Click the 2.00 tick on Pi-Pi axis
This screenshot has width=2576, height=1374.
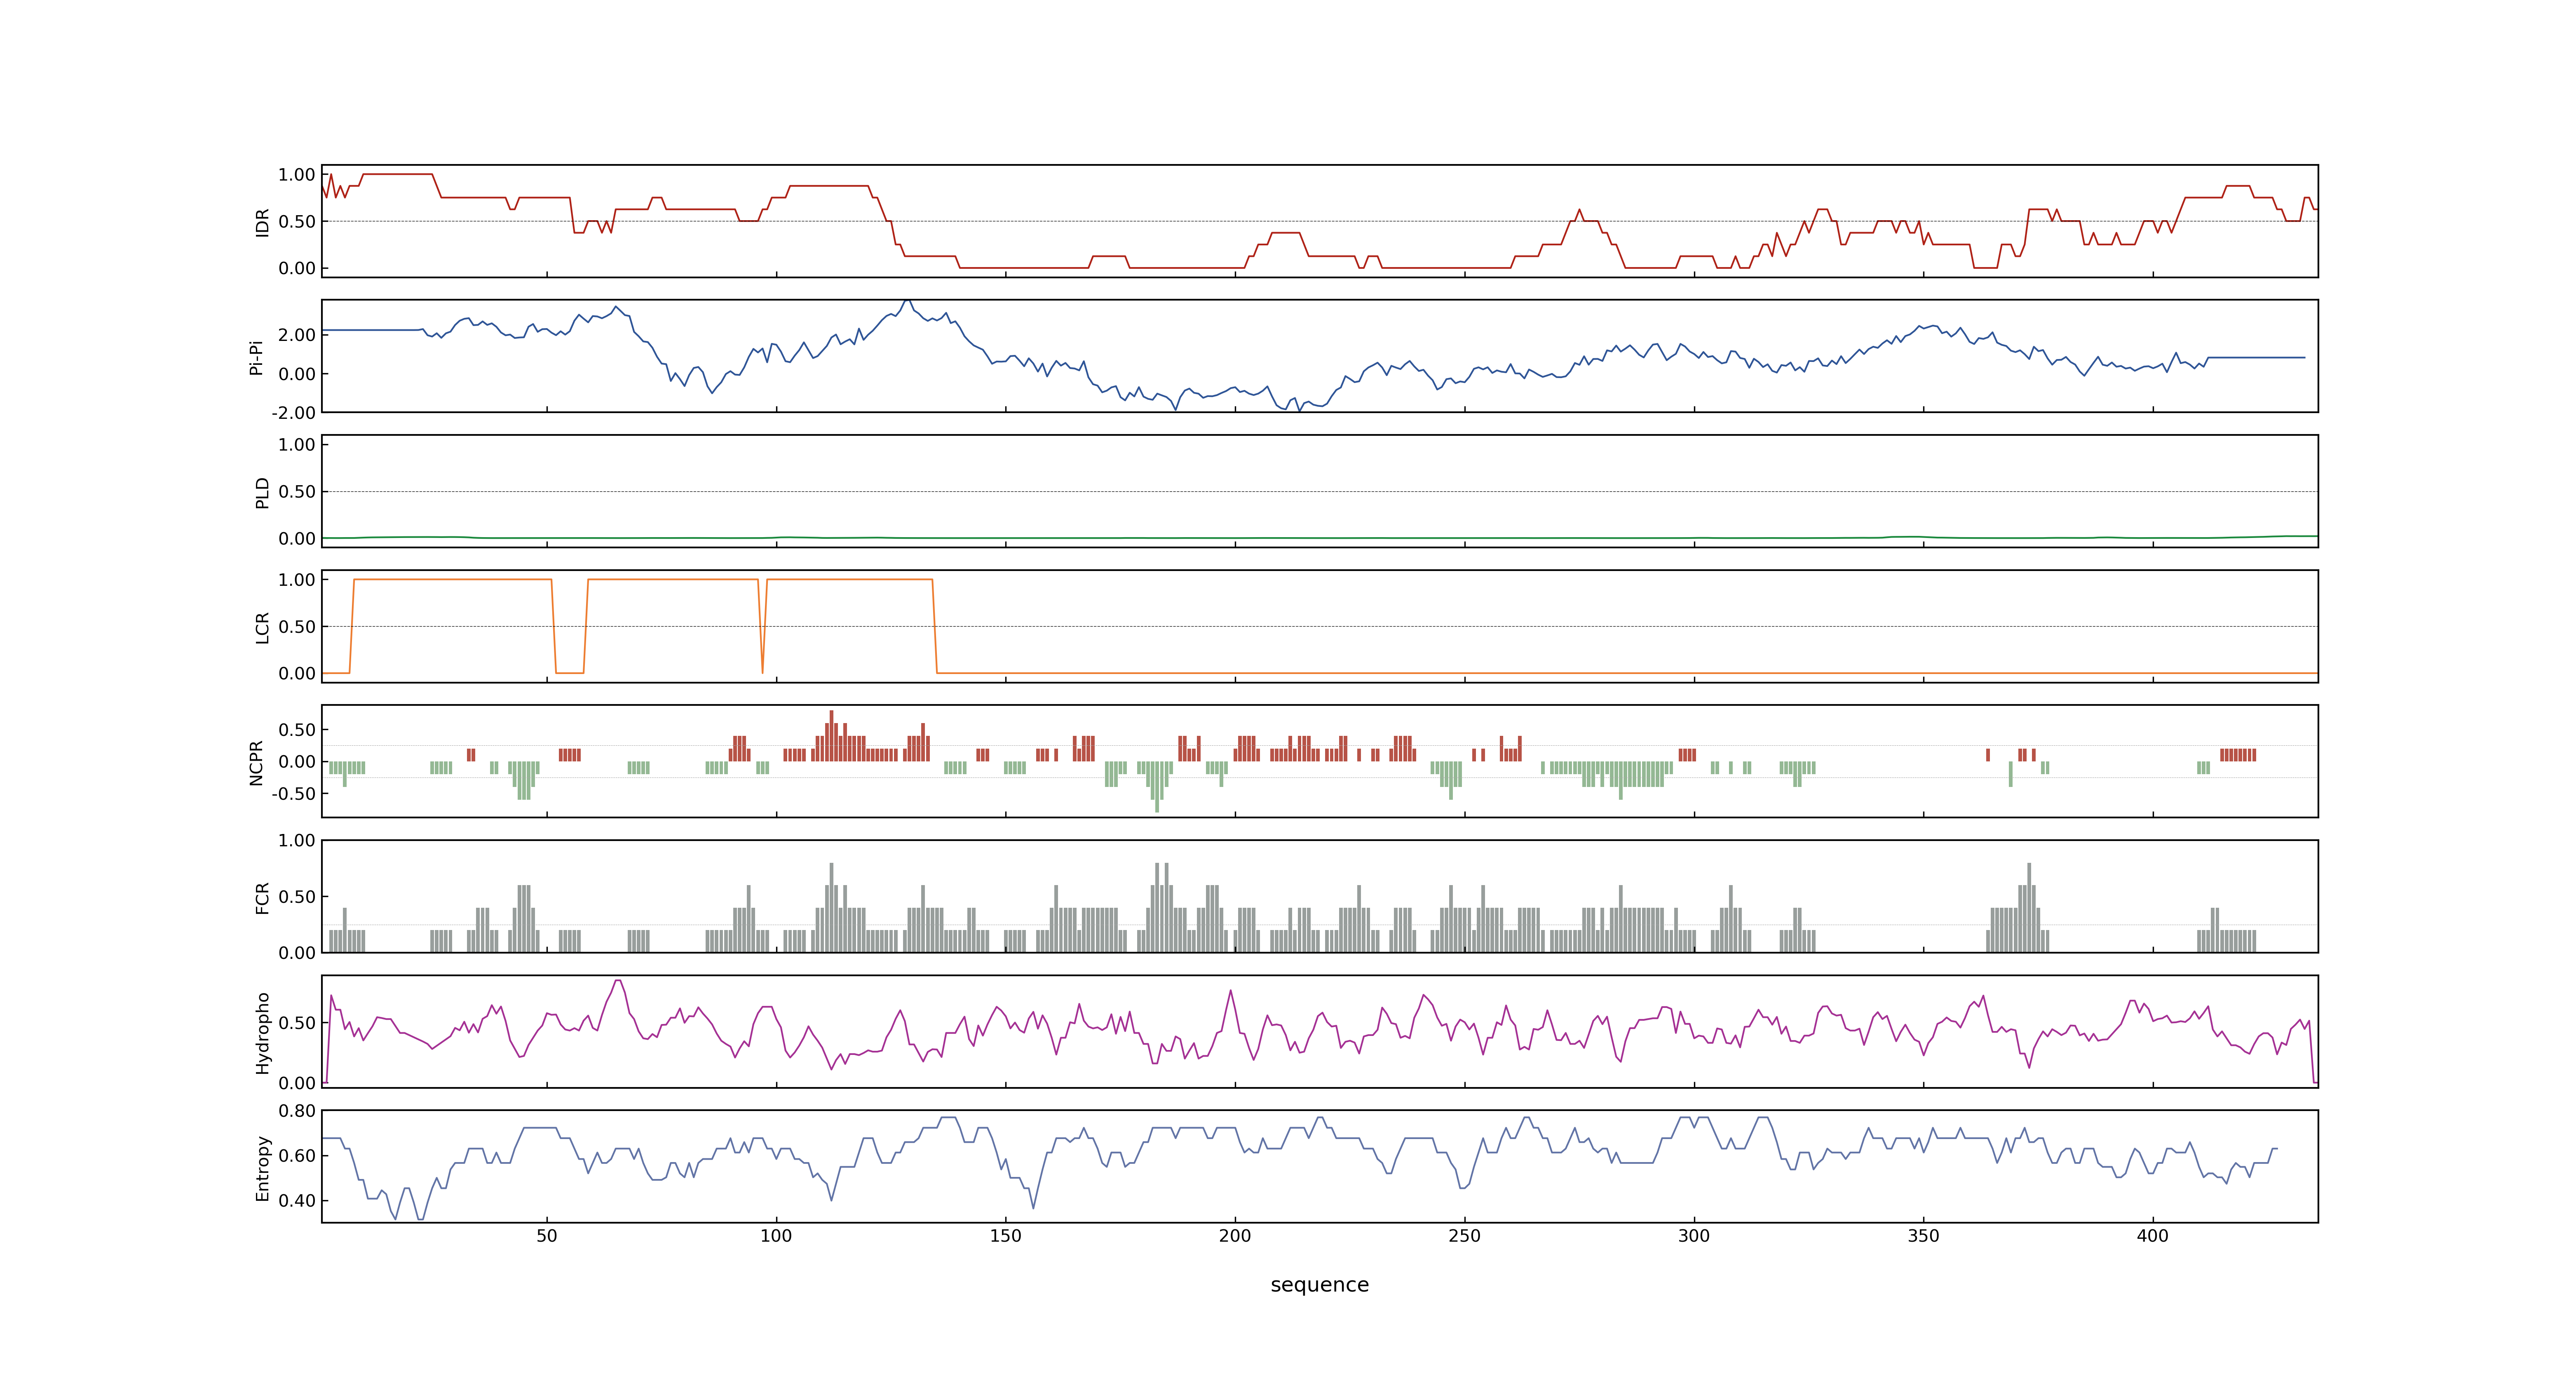[x=297, y=335]
